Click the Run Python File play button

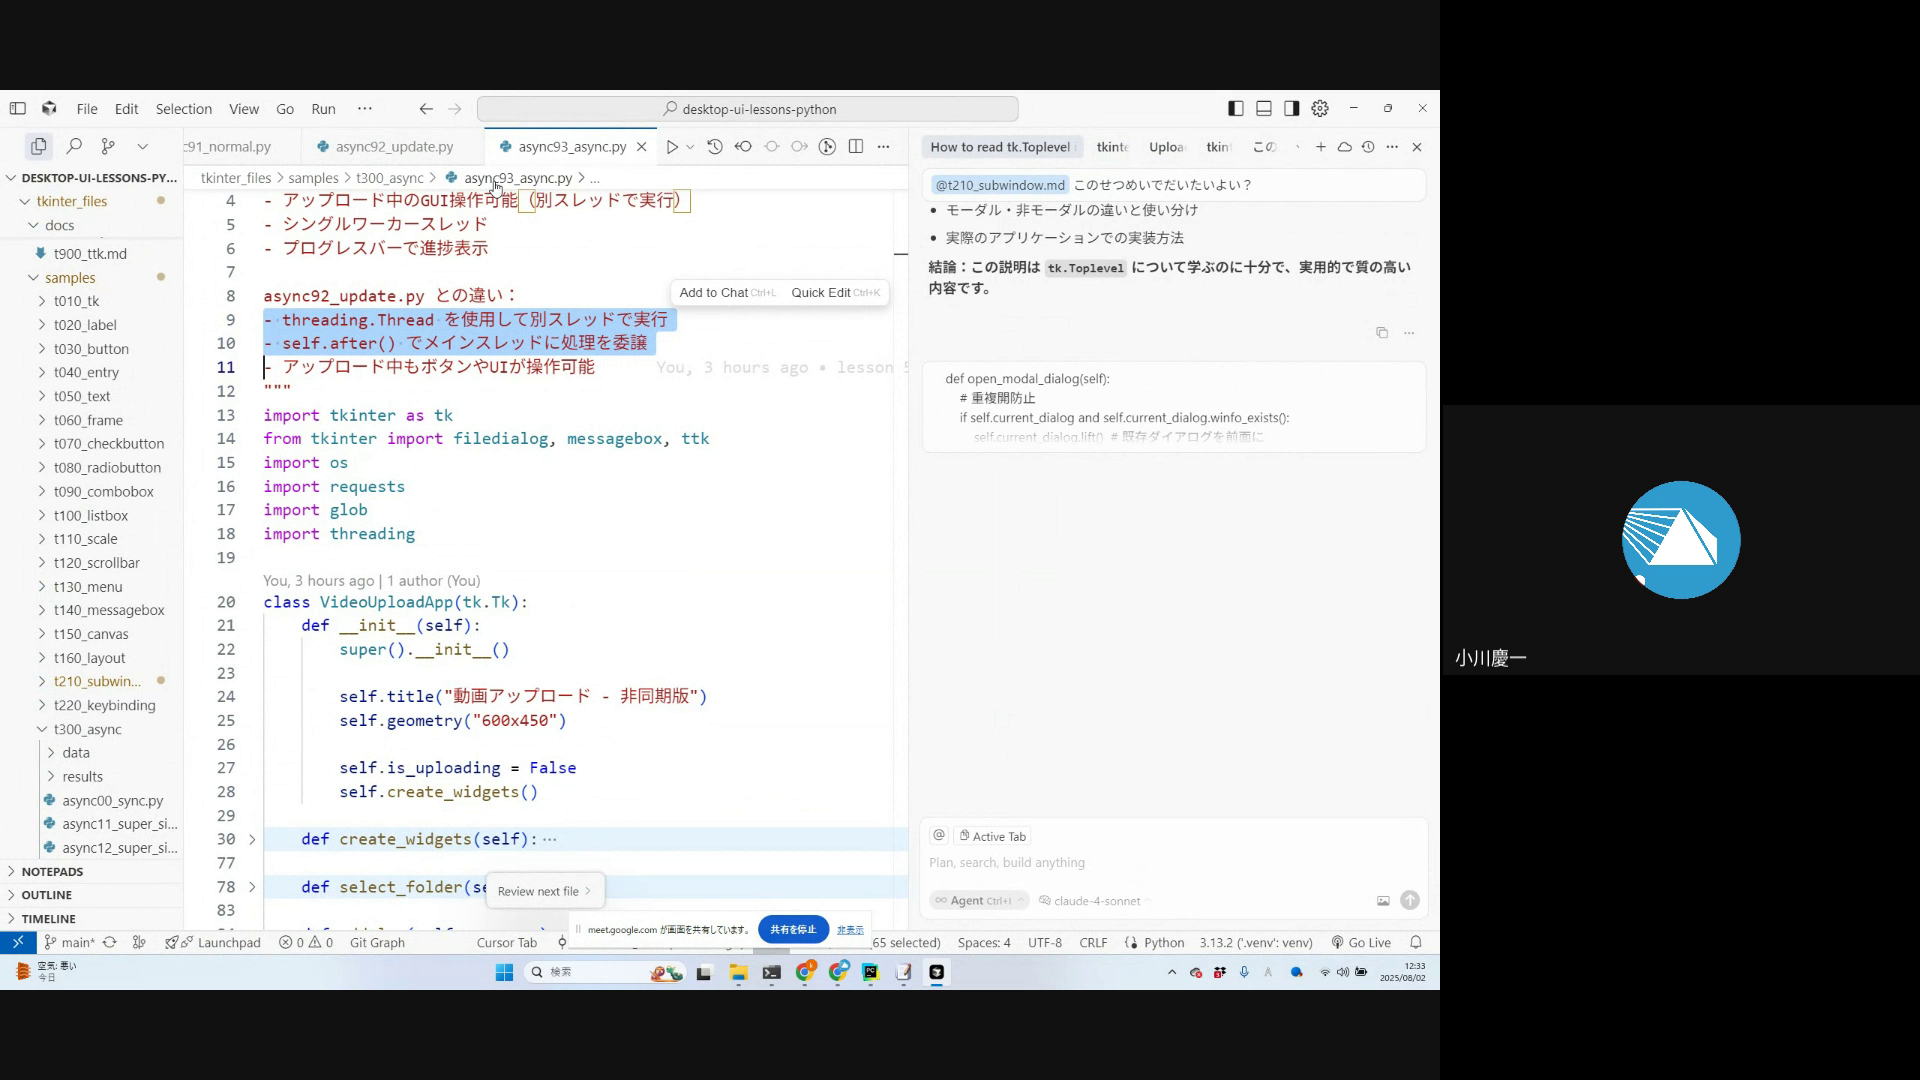coord(672,147)
